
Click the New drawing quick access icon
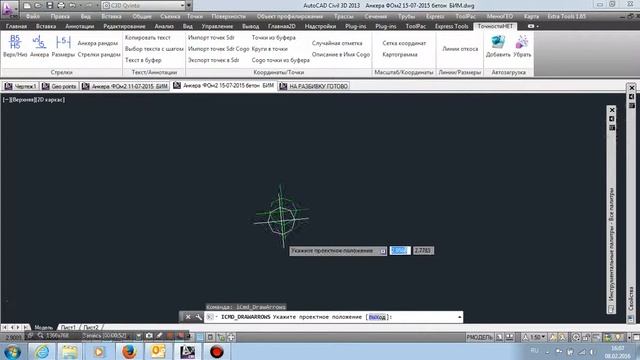tap(27, 6)
